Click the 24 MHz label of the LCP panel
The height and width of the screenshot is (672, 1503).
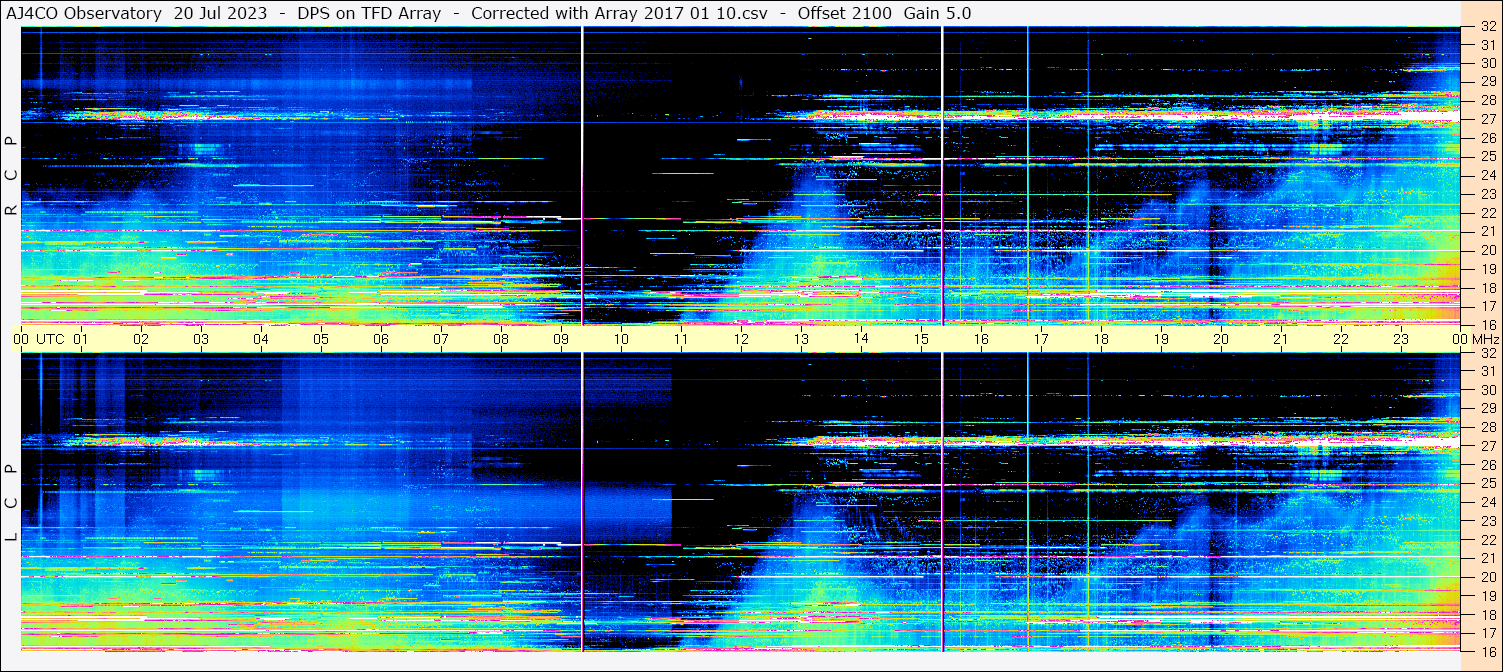point(1487,502)
